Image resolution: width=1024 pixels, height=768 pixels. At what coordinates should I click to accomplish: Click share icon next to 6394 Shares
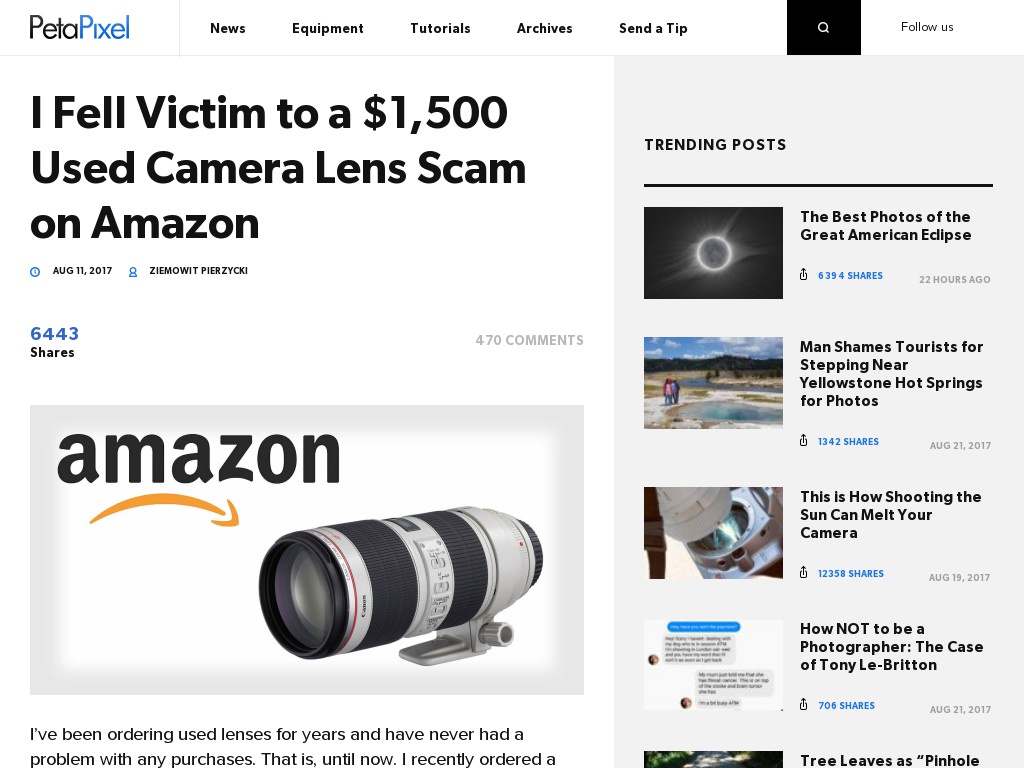804,275
